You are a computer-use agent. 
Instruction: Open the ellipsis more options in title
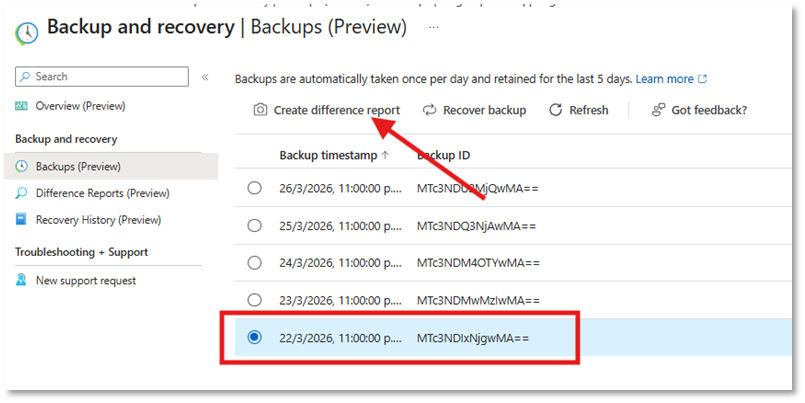[x=434, y=27]
